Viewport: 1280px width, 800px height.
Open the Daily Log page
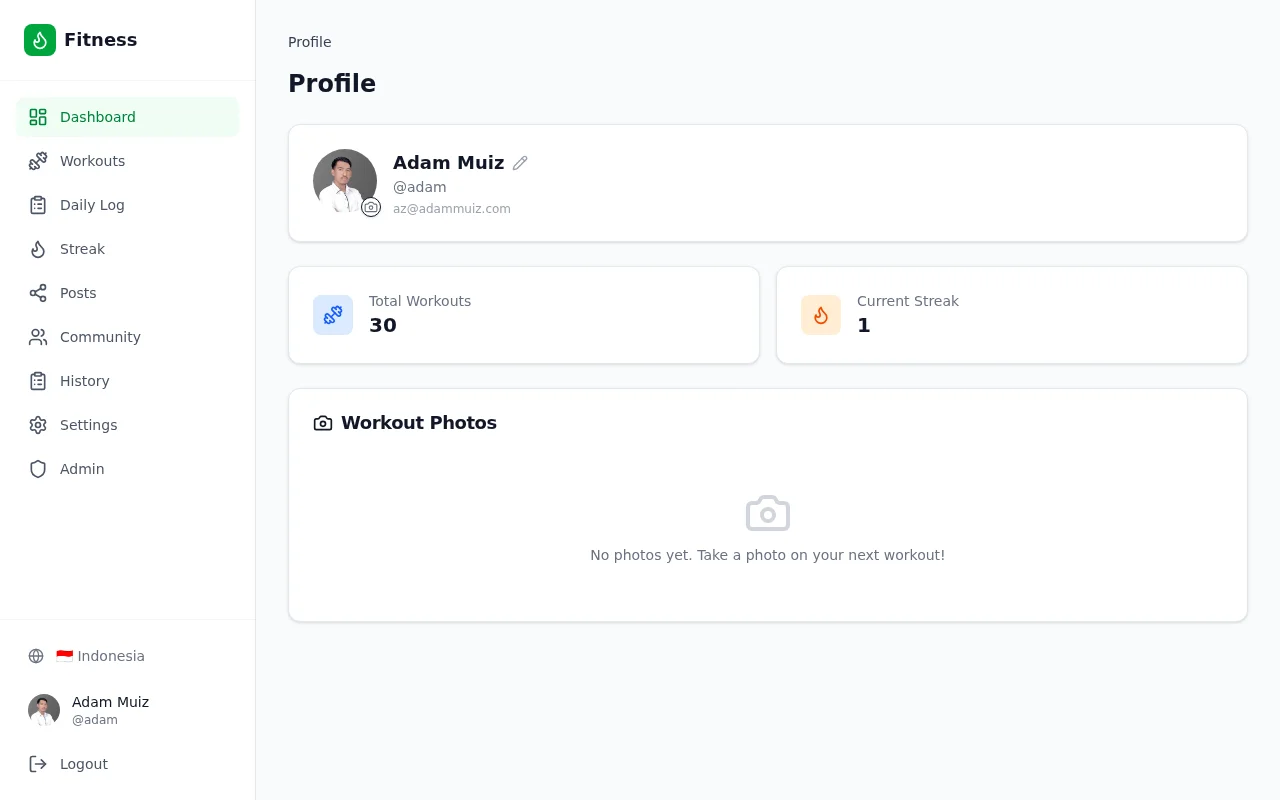pyautogui.click(x=128, y=205)
